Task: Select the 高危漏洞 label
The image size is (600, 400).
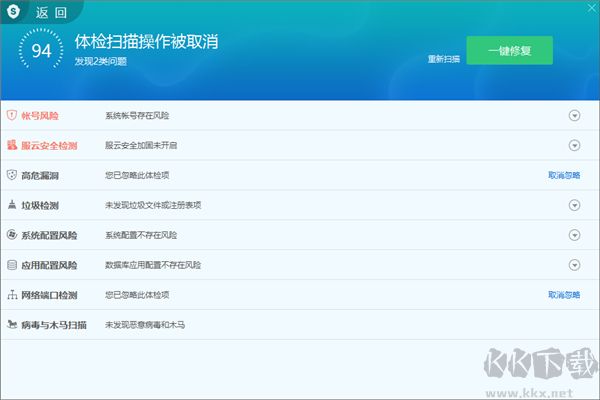Action: click(40, 175)
